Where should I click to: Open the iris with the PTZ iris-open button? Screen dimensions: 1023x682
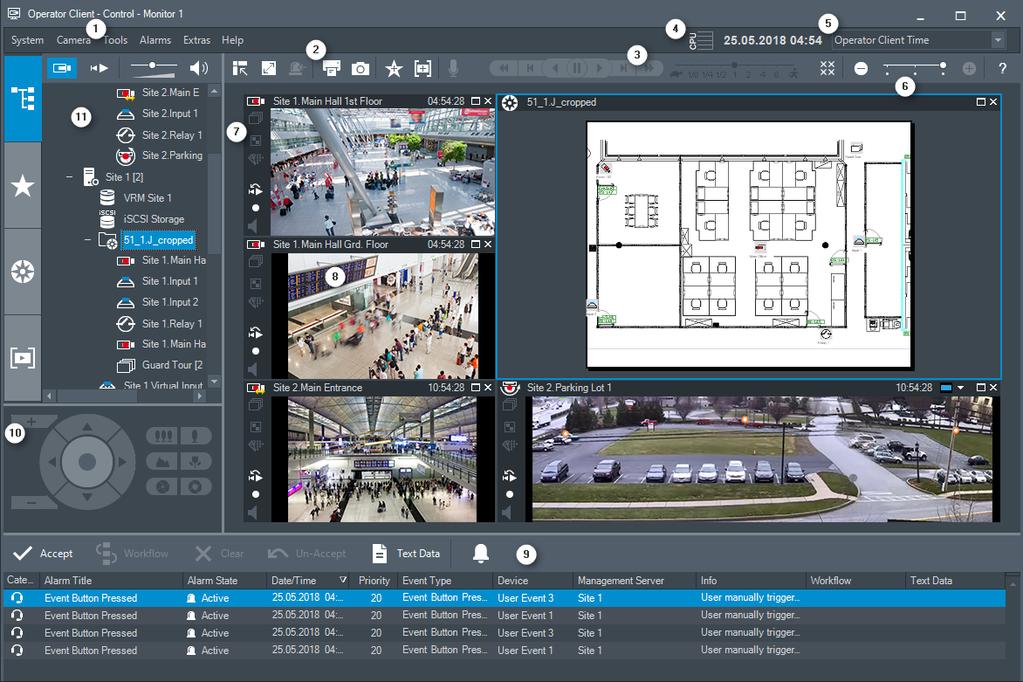tap(195, 487)
